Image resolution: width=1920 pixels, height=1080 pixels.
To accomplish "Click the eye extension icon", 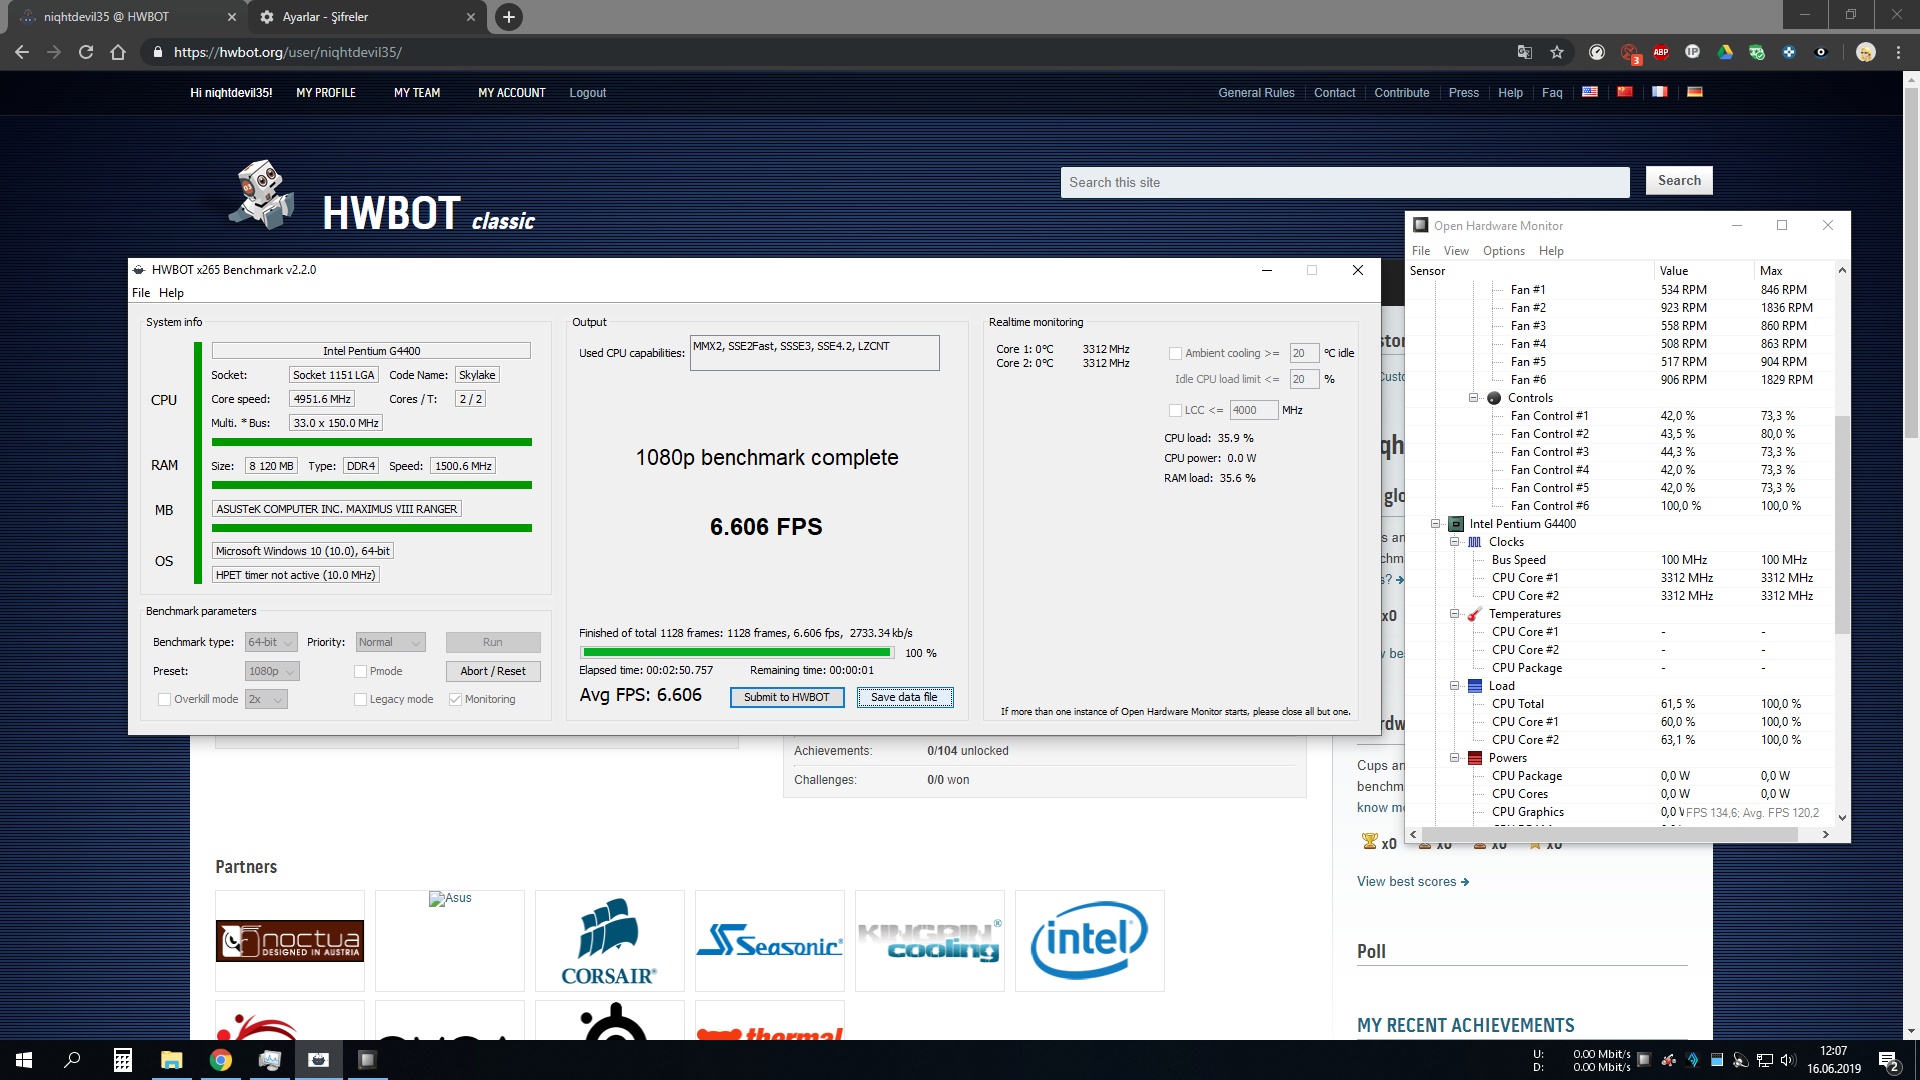I will (1821, 52).
